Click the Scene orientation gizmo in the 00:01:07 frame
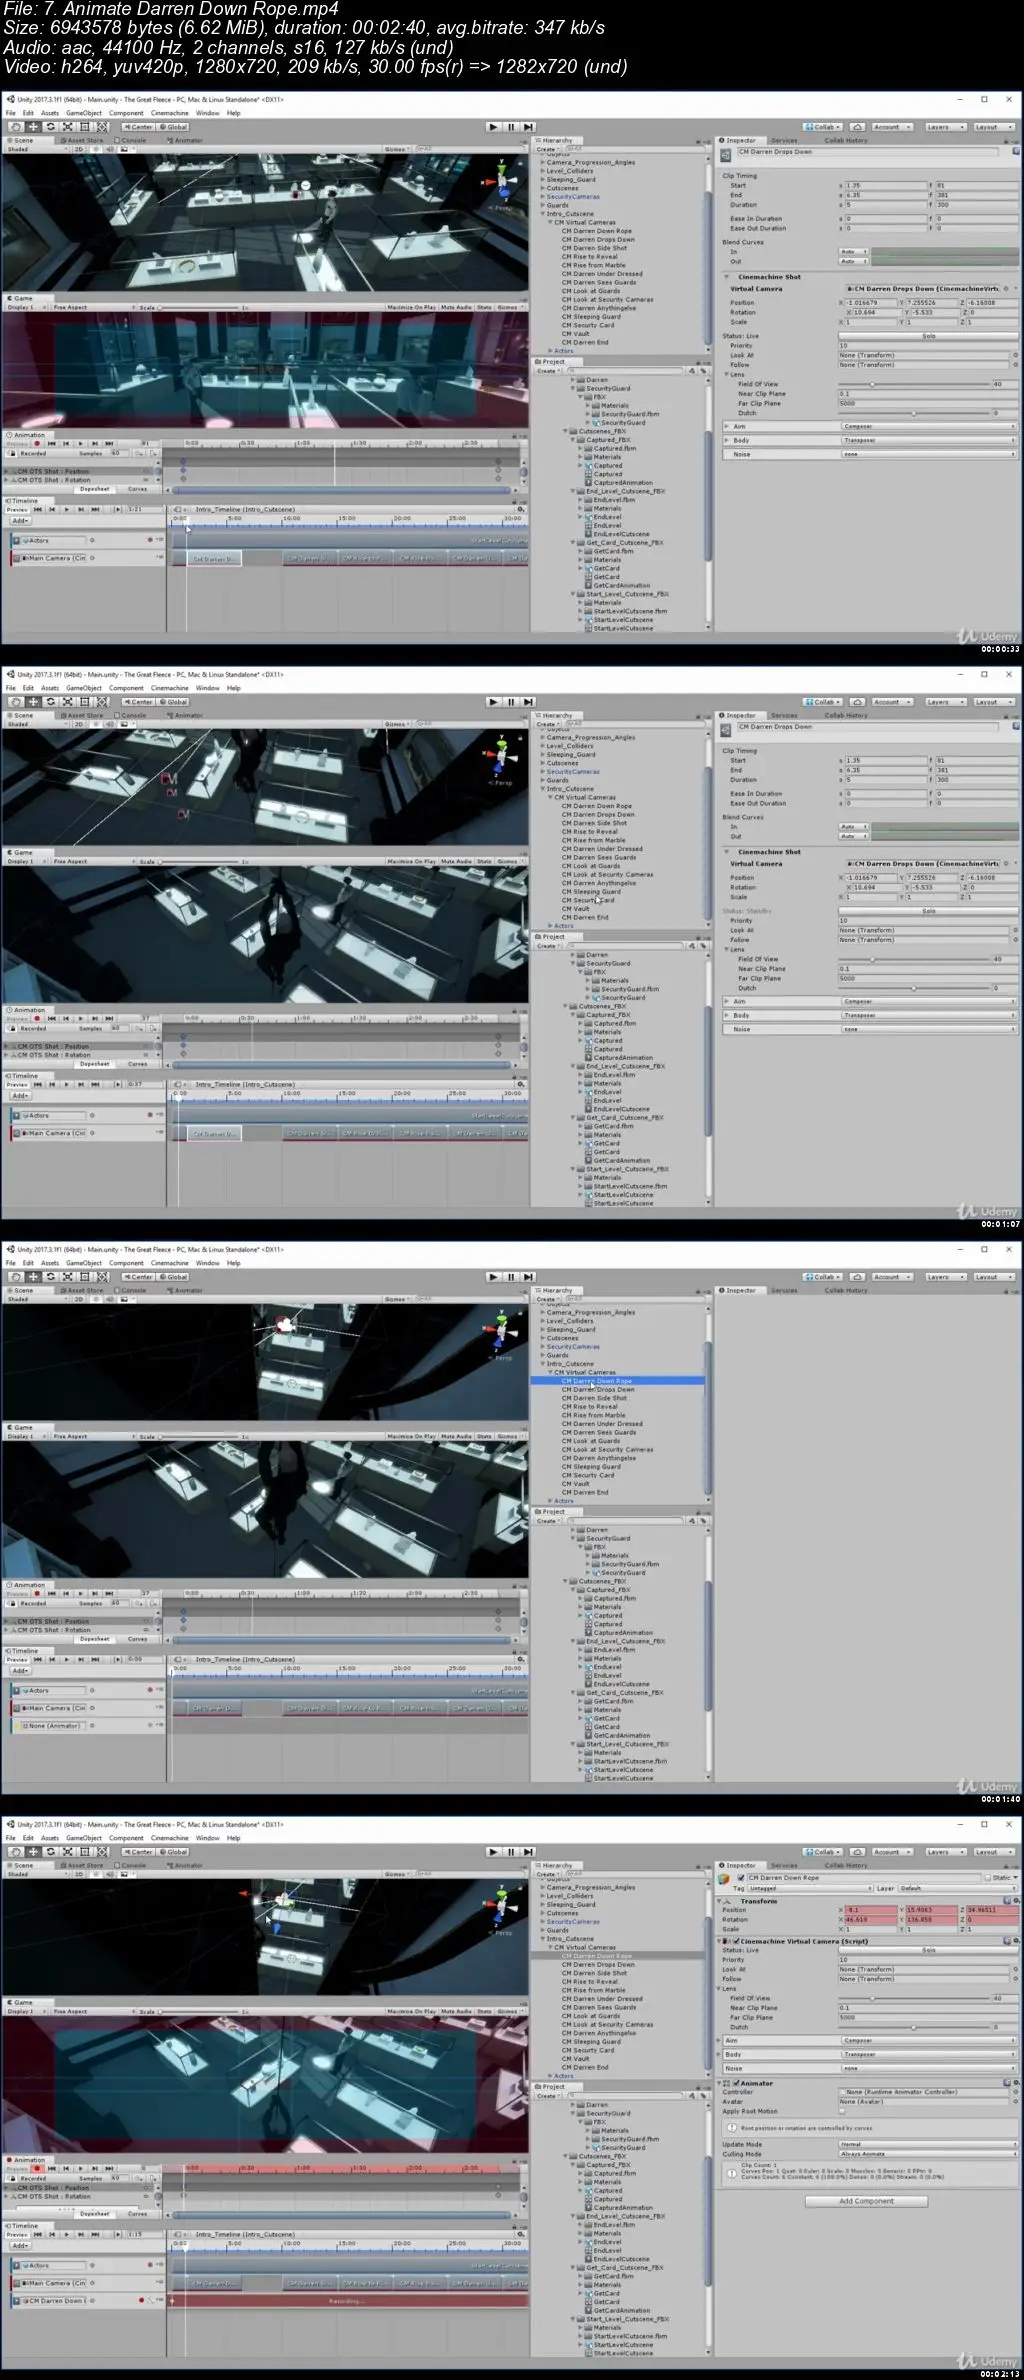This screenshot has height=2380, width=1024. point(500,756)
